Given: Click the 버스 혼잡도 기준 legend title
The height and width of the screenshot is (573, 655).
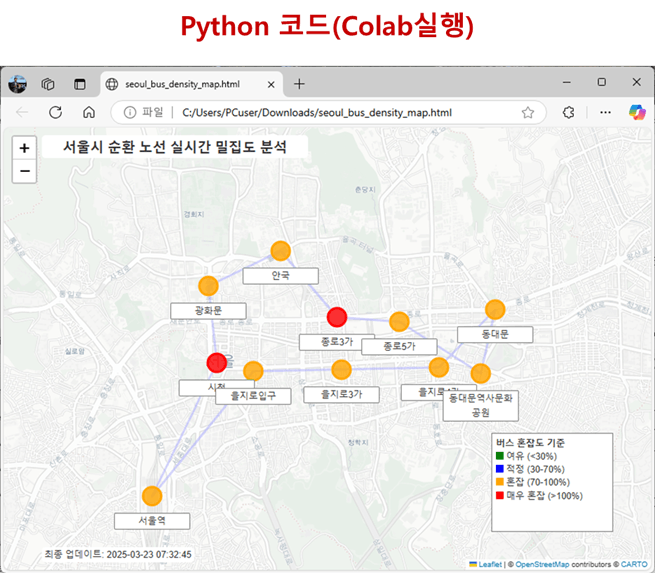Looking at the screenshot, I should [x=530, y=443].
